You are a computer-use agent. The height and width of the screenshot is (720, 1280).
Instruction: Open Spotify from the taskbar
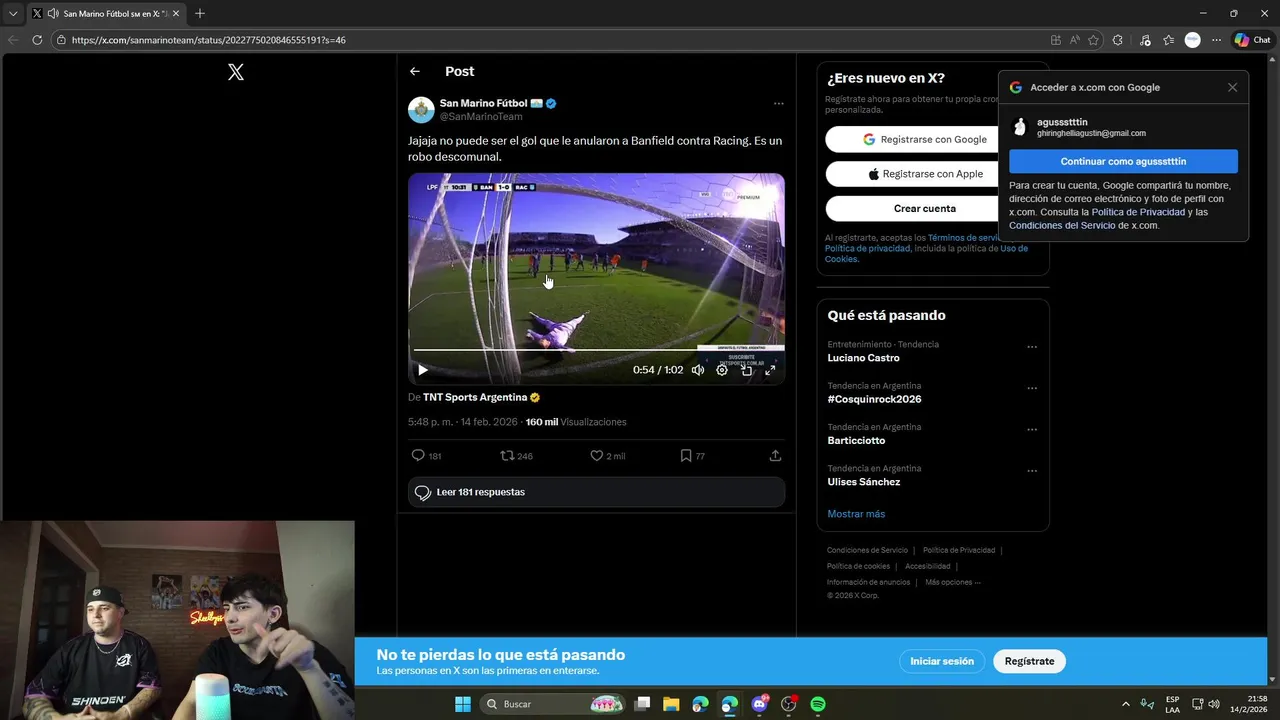pyautogui.click(x=818, y=704)
